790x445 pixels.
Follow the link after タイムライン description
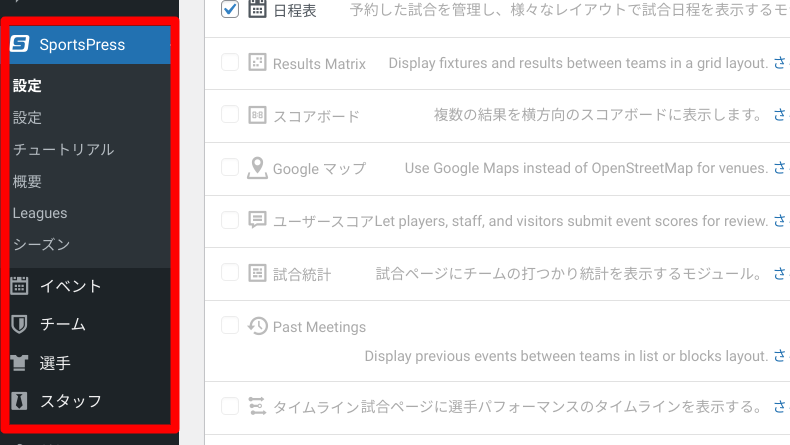782,406
